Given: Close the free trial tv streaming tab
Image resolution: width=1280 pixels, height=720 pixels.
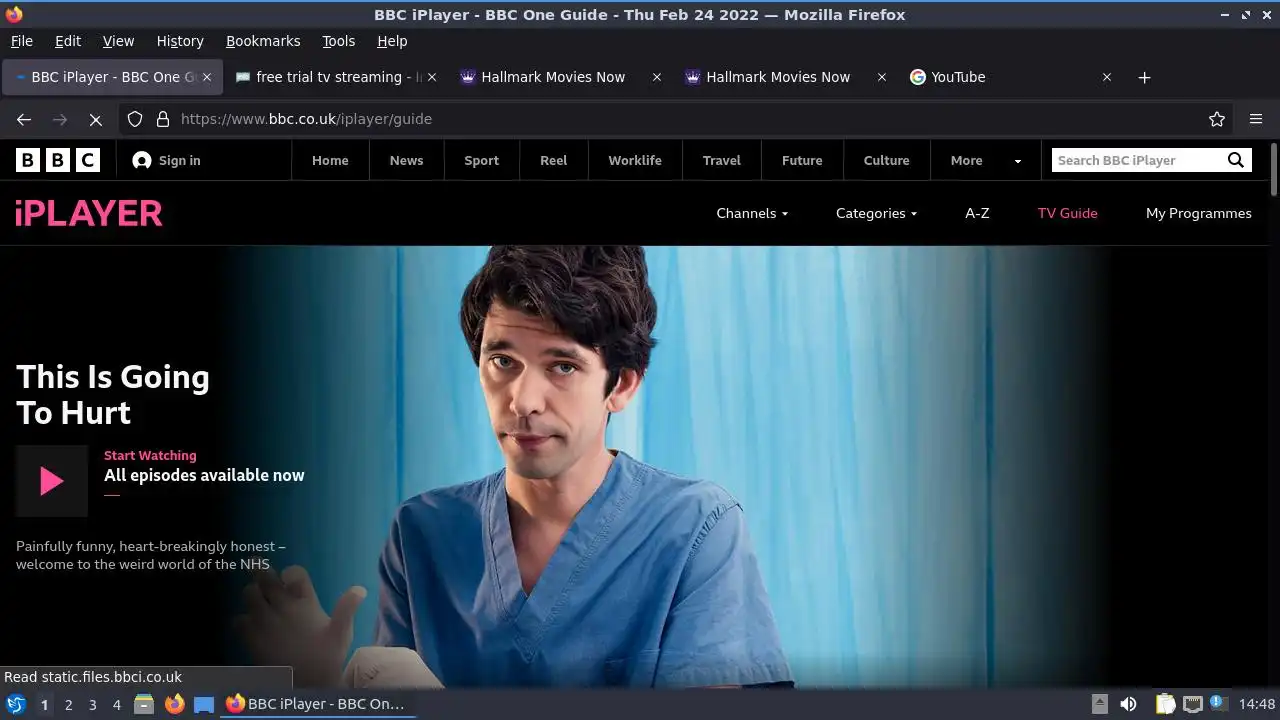Looking at the screenshot, I should pos(432,77).
